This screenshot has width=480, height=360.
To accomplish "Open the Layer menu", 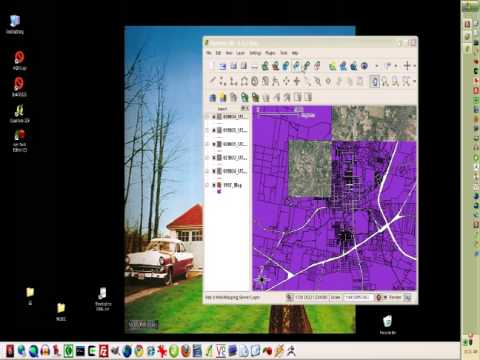I will pos(240,53).
